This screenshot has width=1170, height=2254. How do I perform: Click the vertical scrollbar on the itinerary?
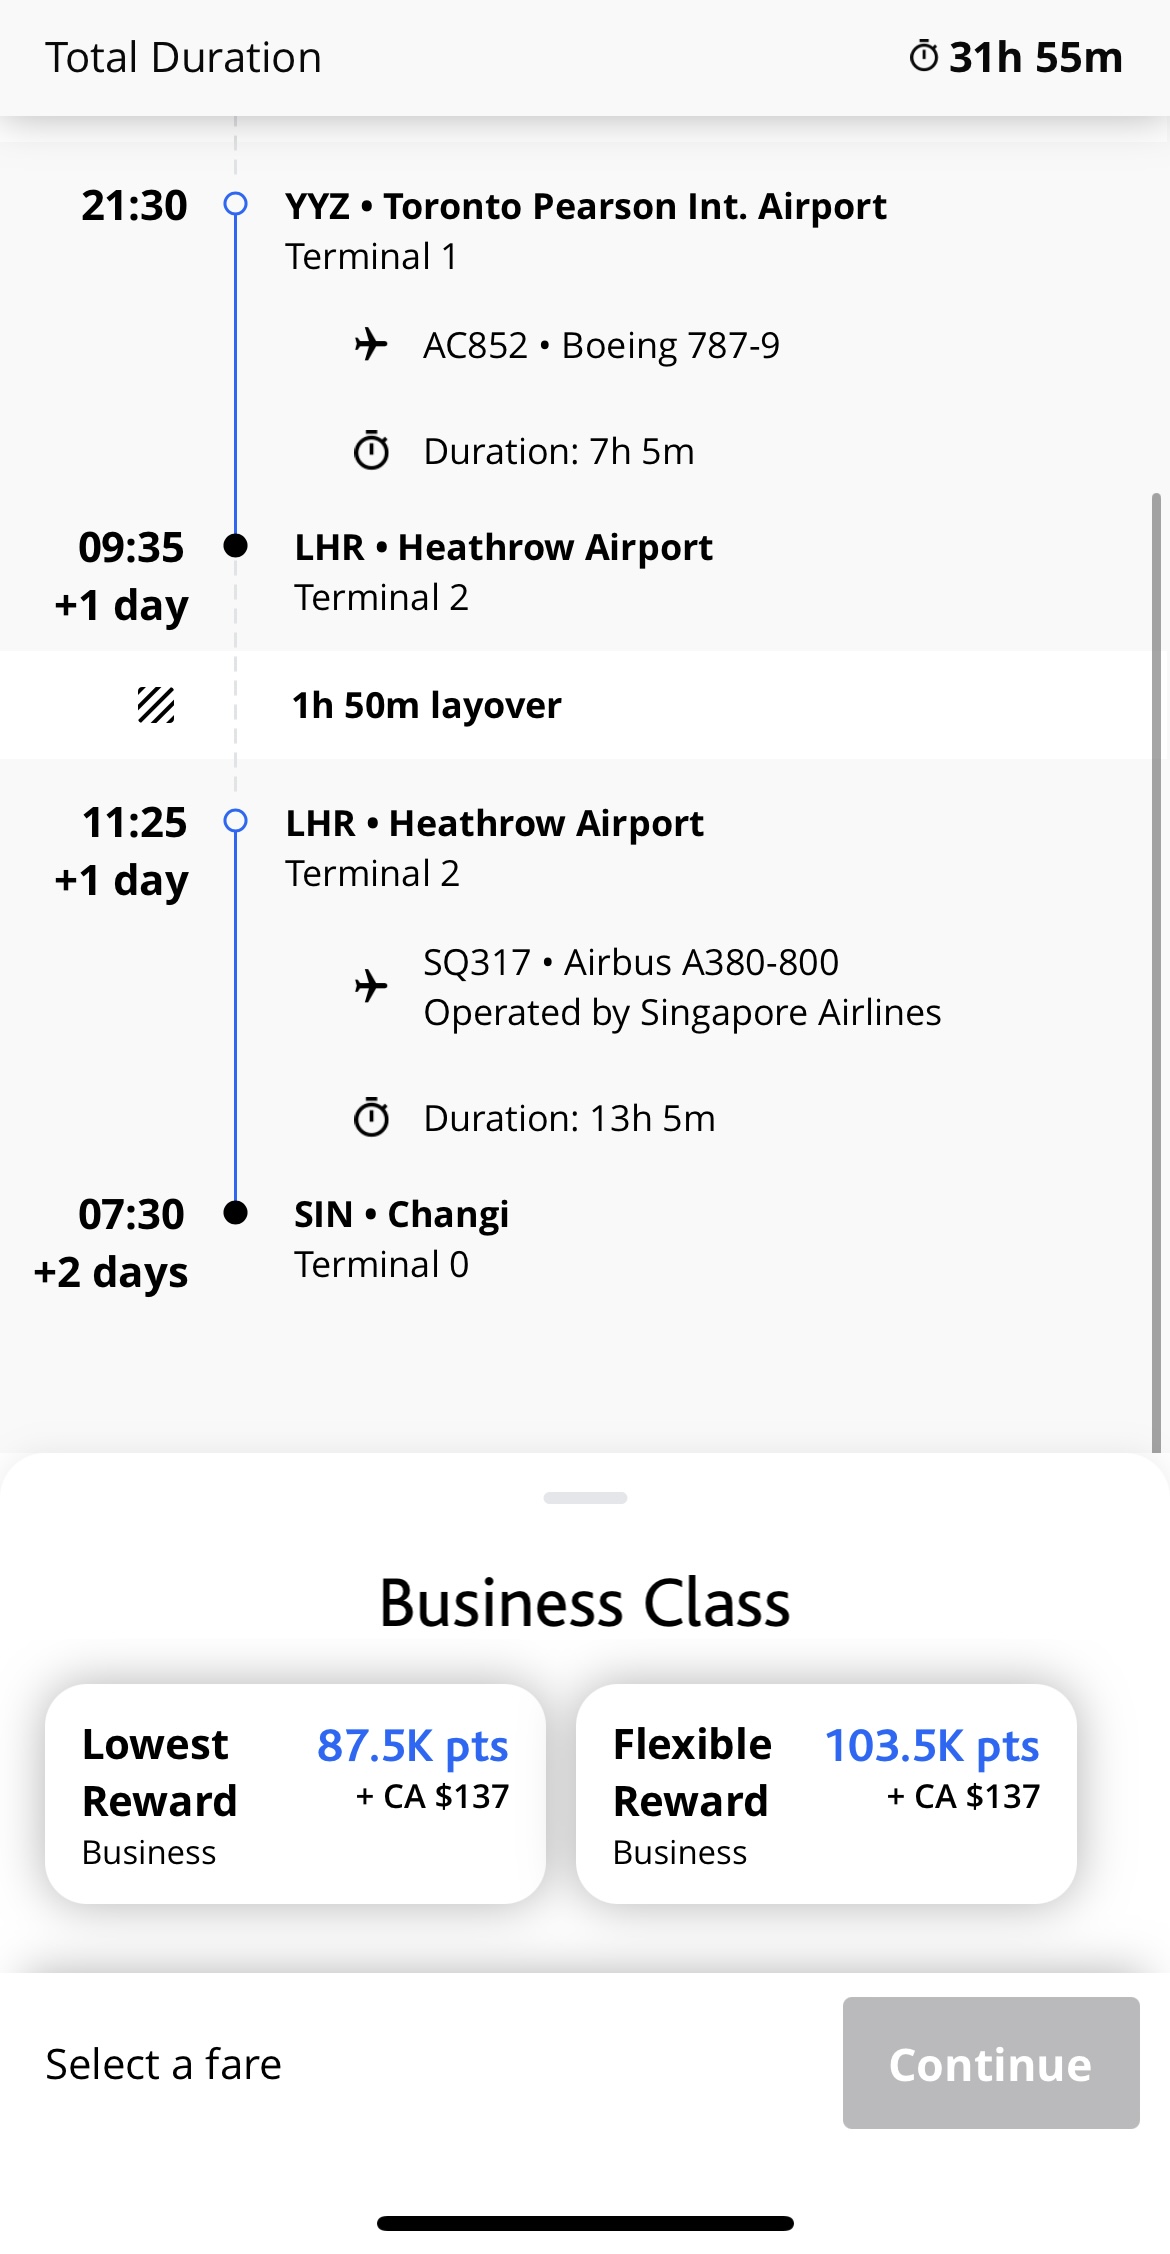(x=1156, y=970)
